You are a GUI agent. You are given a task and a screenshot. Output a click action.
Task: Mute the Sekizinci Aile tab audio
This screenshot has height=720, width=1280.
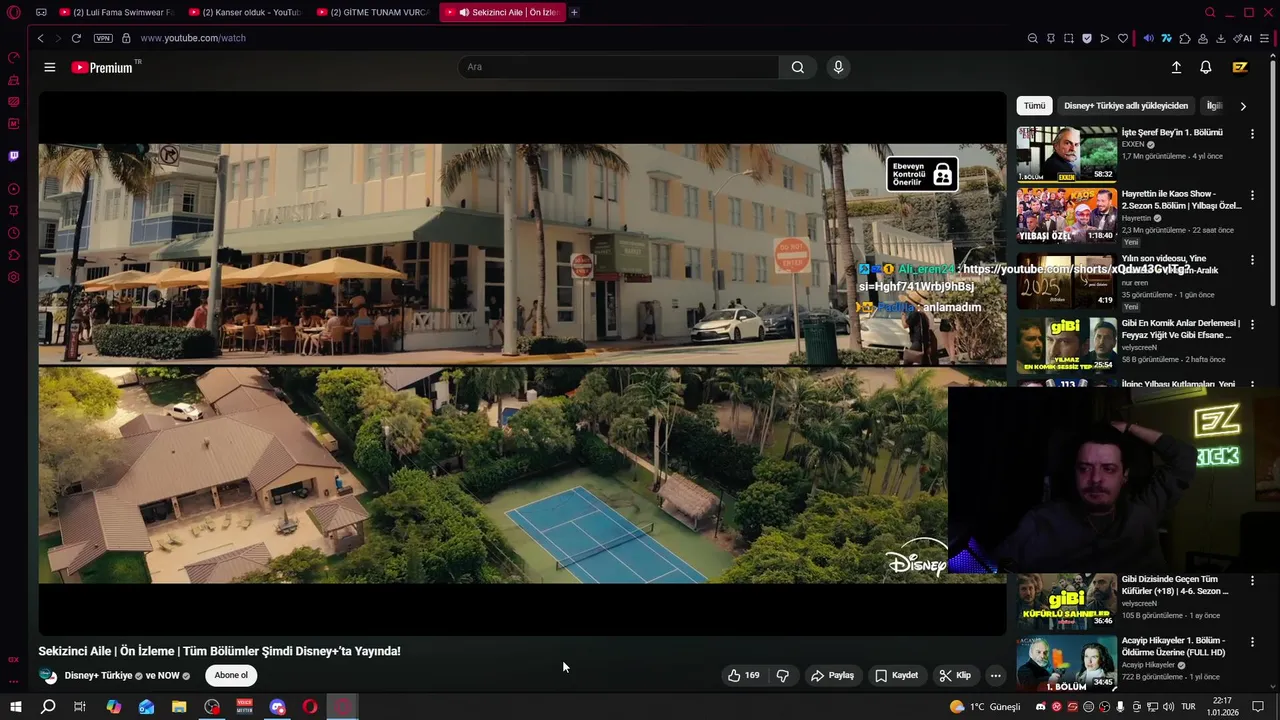[464, 12]
